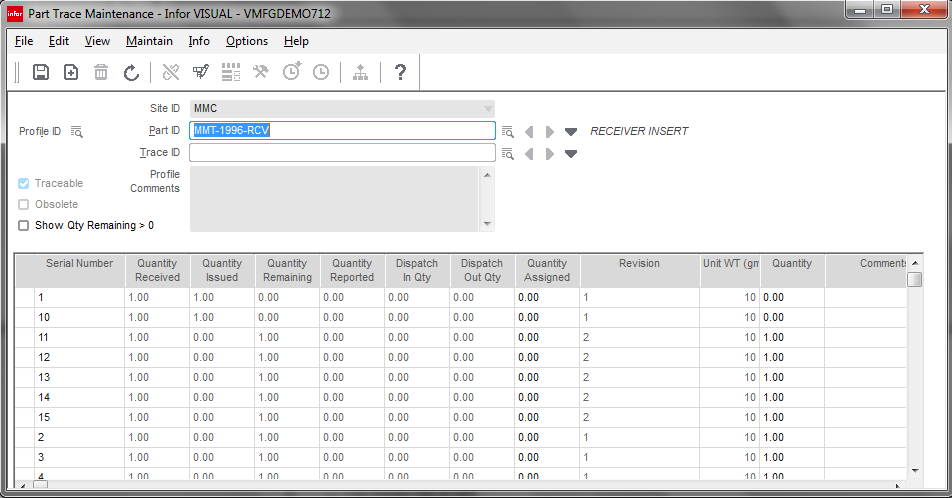952x498 pixels.
Task: Click the clock with plus toolbar icon
Action: pos(291,72)
